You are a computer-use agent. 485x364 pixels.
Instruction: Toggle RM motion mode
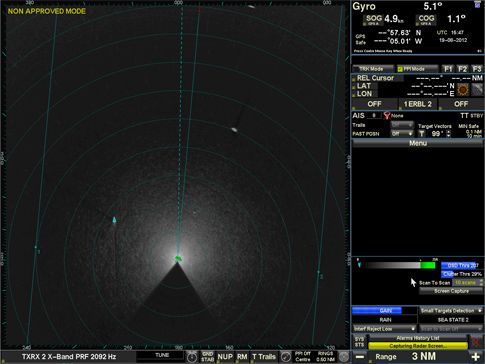[x=242, y=357]
